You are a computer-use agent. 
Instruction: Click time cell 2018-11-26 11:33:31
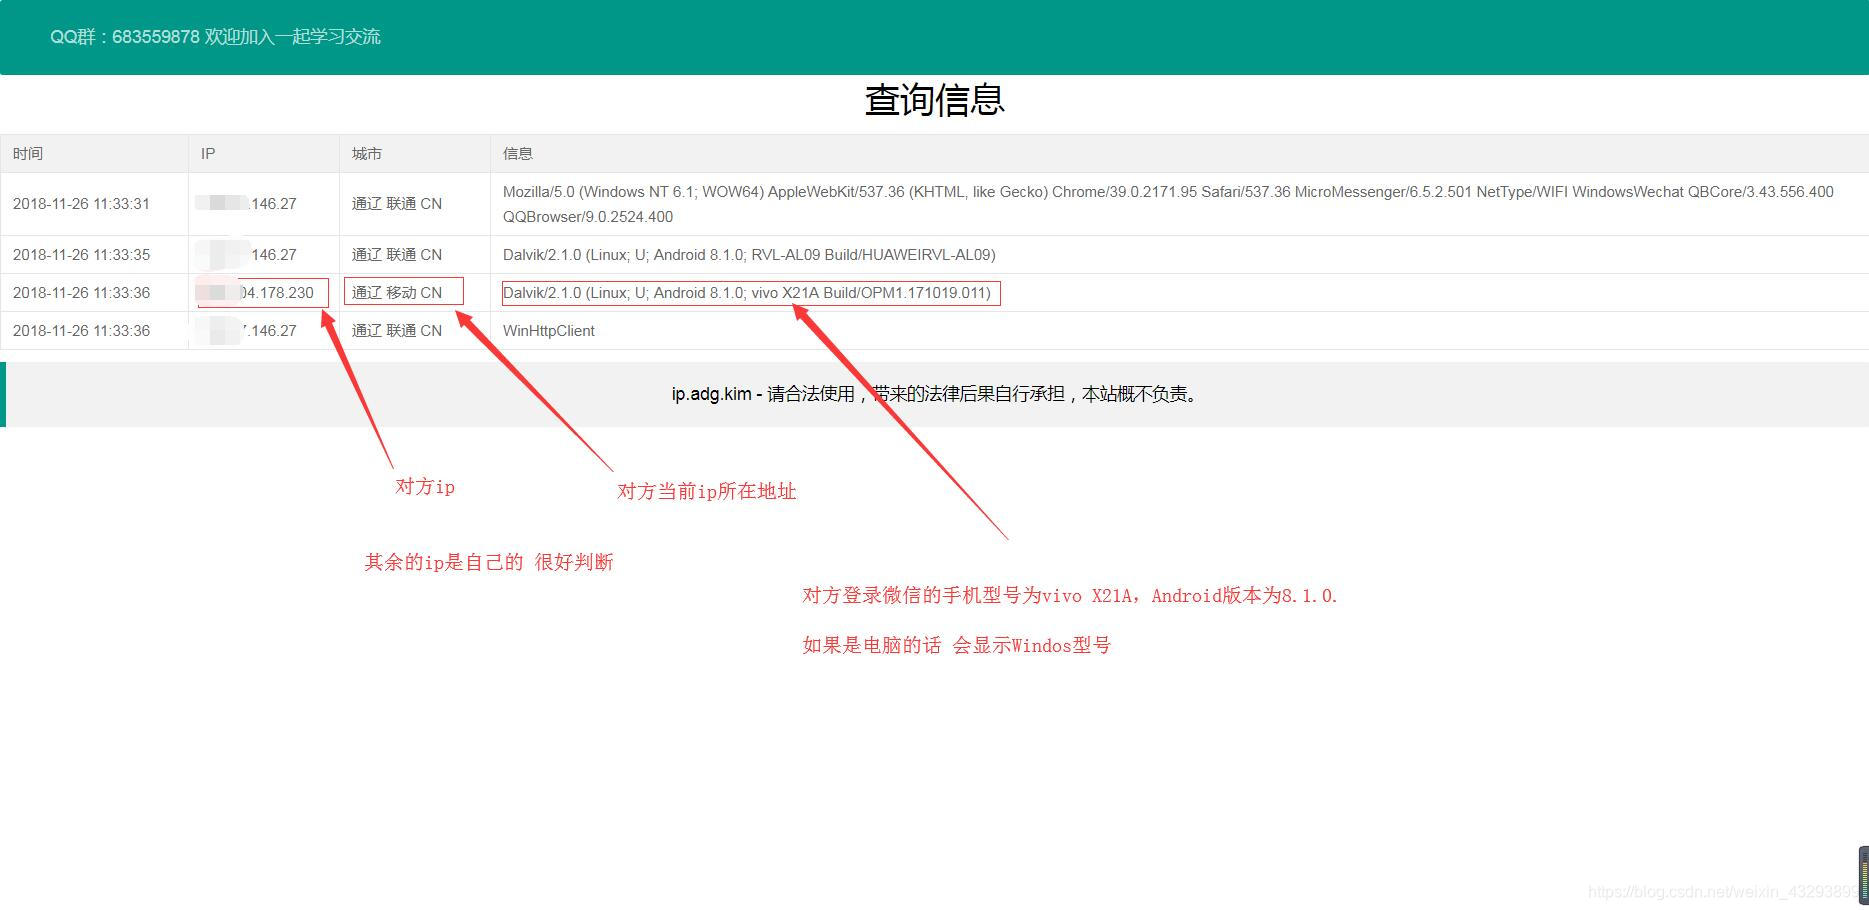81,204
